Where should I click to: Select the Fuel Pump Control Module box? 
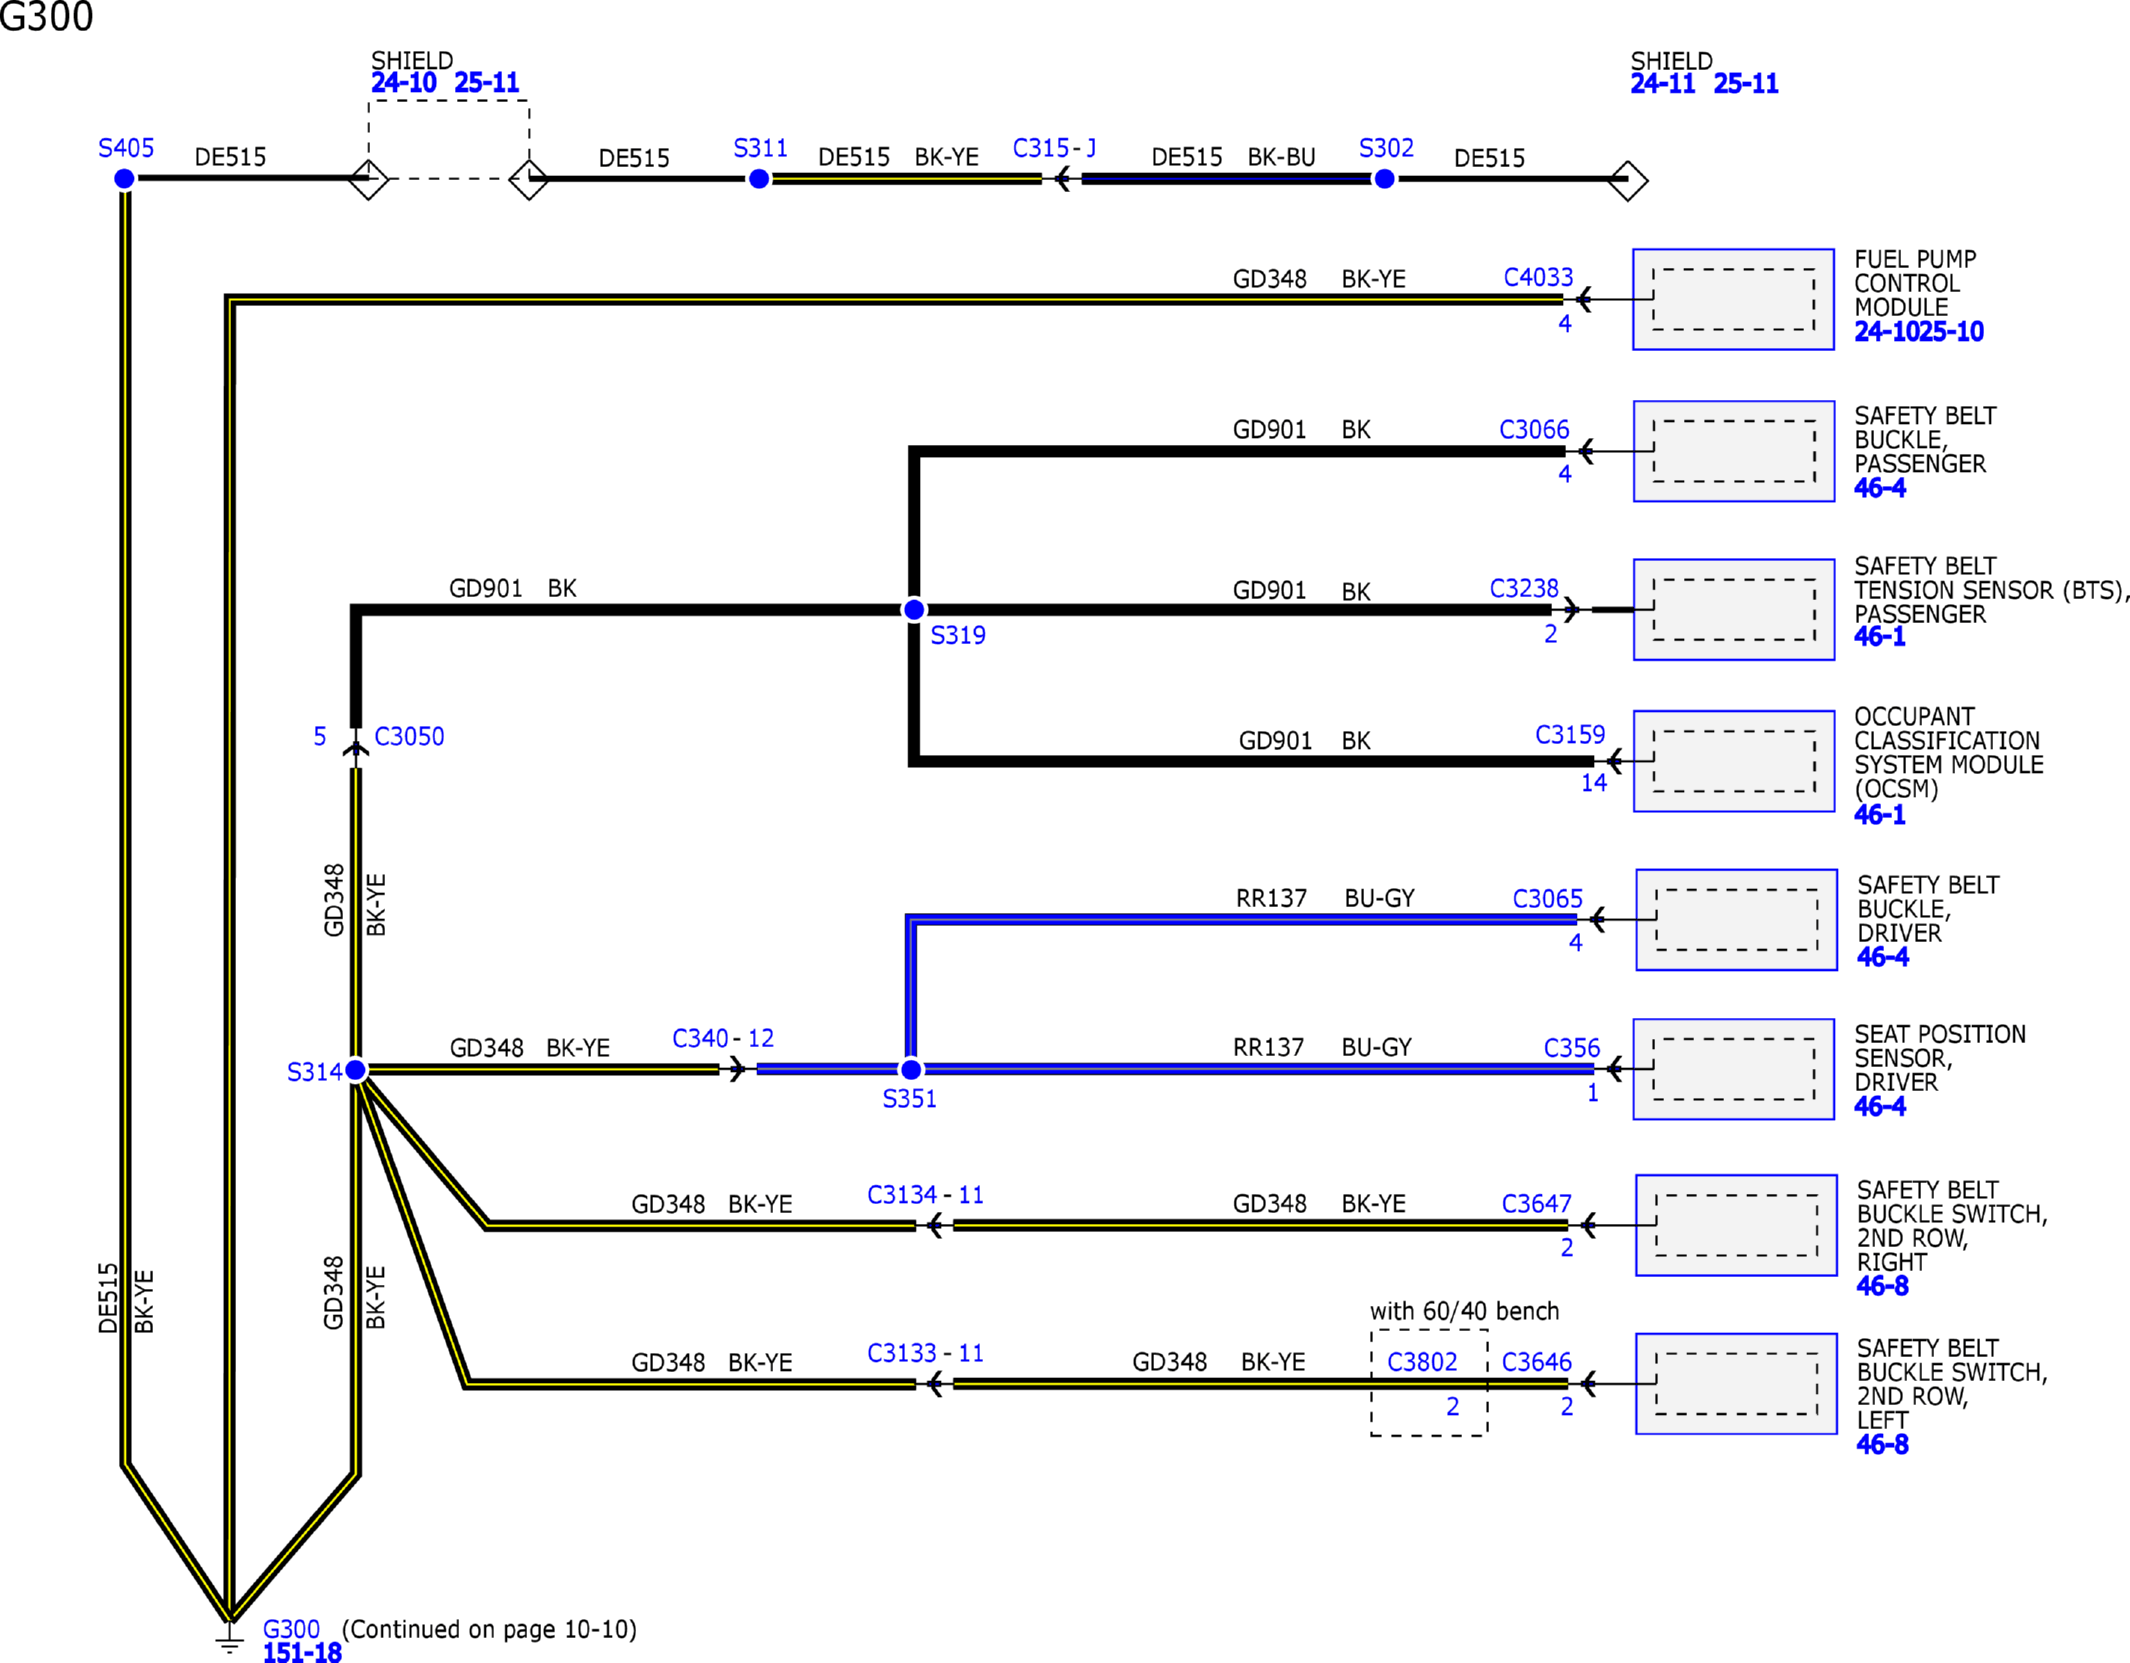point(1733,299)
